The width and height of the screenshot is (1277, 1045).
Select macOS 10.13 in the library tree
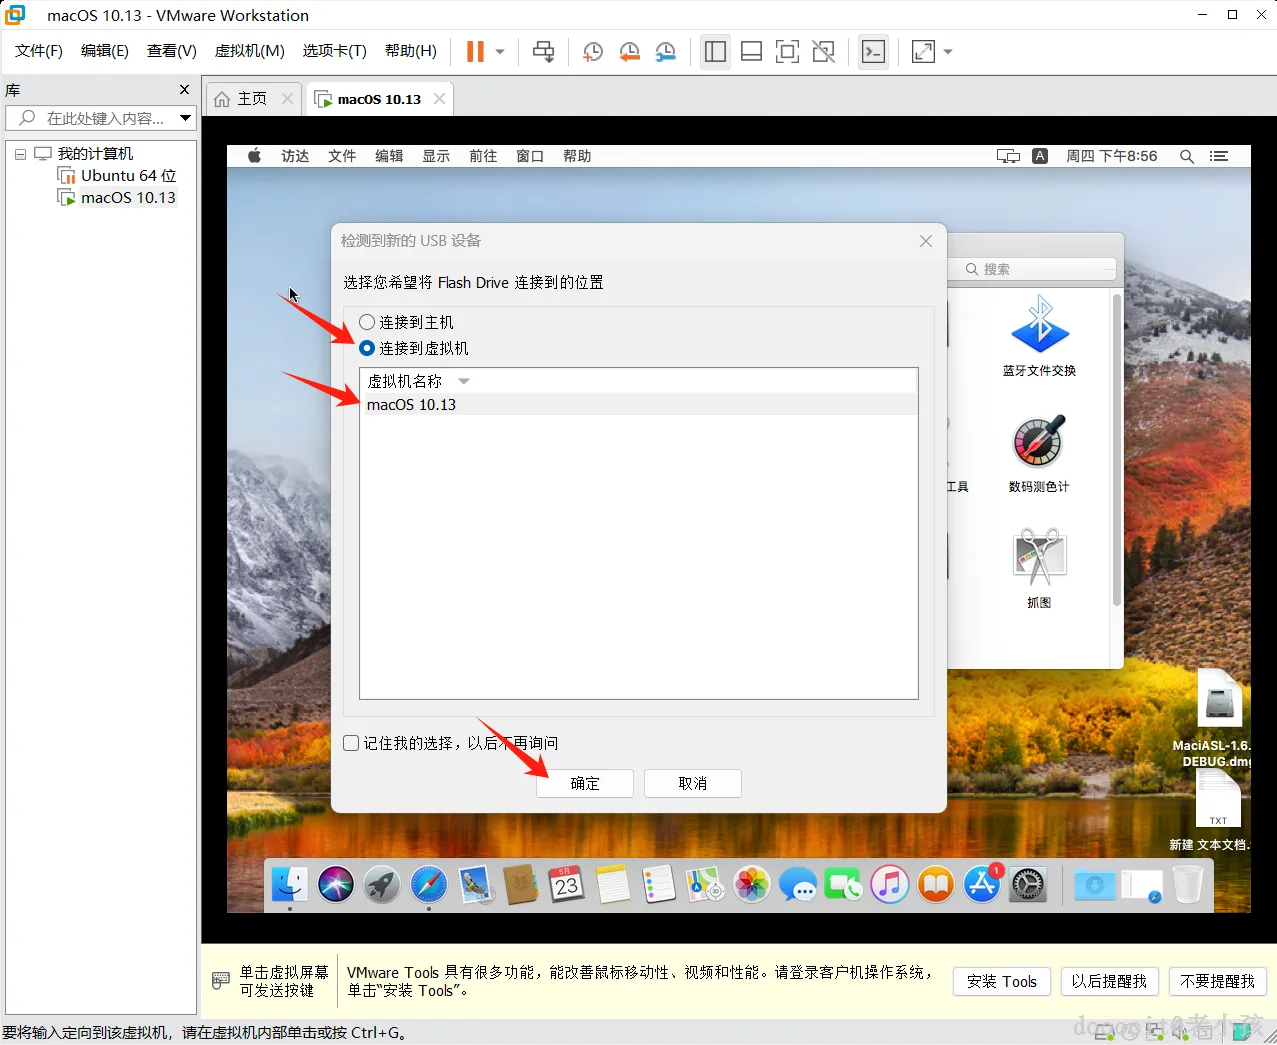(117, 198)
